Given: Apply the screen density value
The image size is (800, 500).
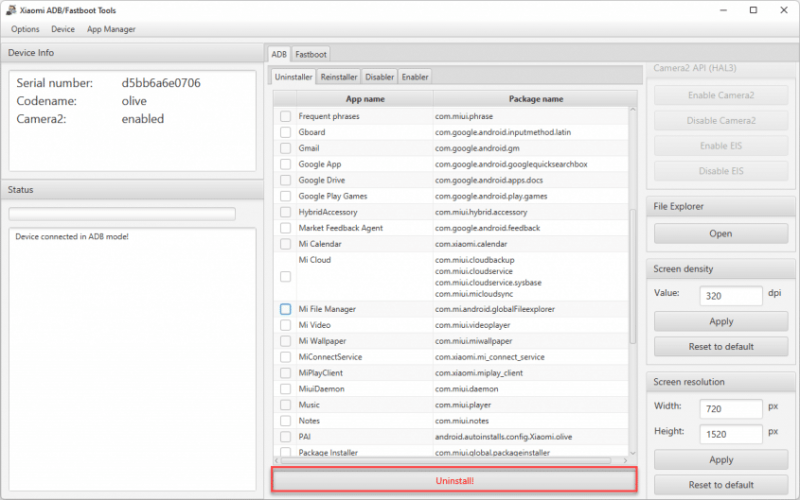Looking at the screenshot, I should pyautogui.click(x=720, y=321).
